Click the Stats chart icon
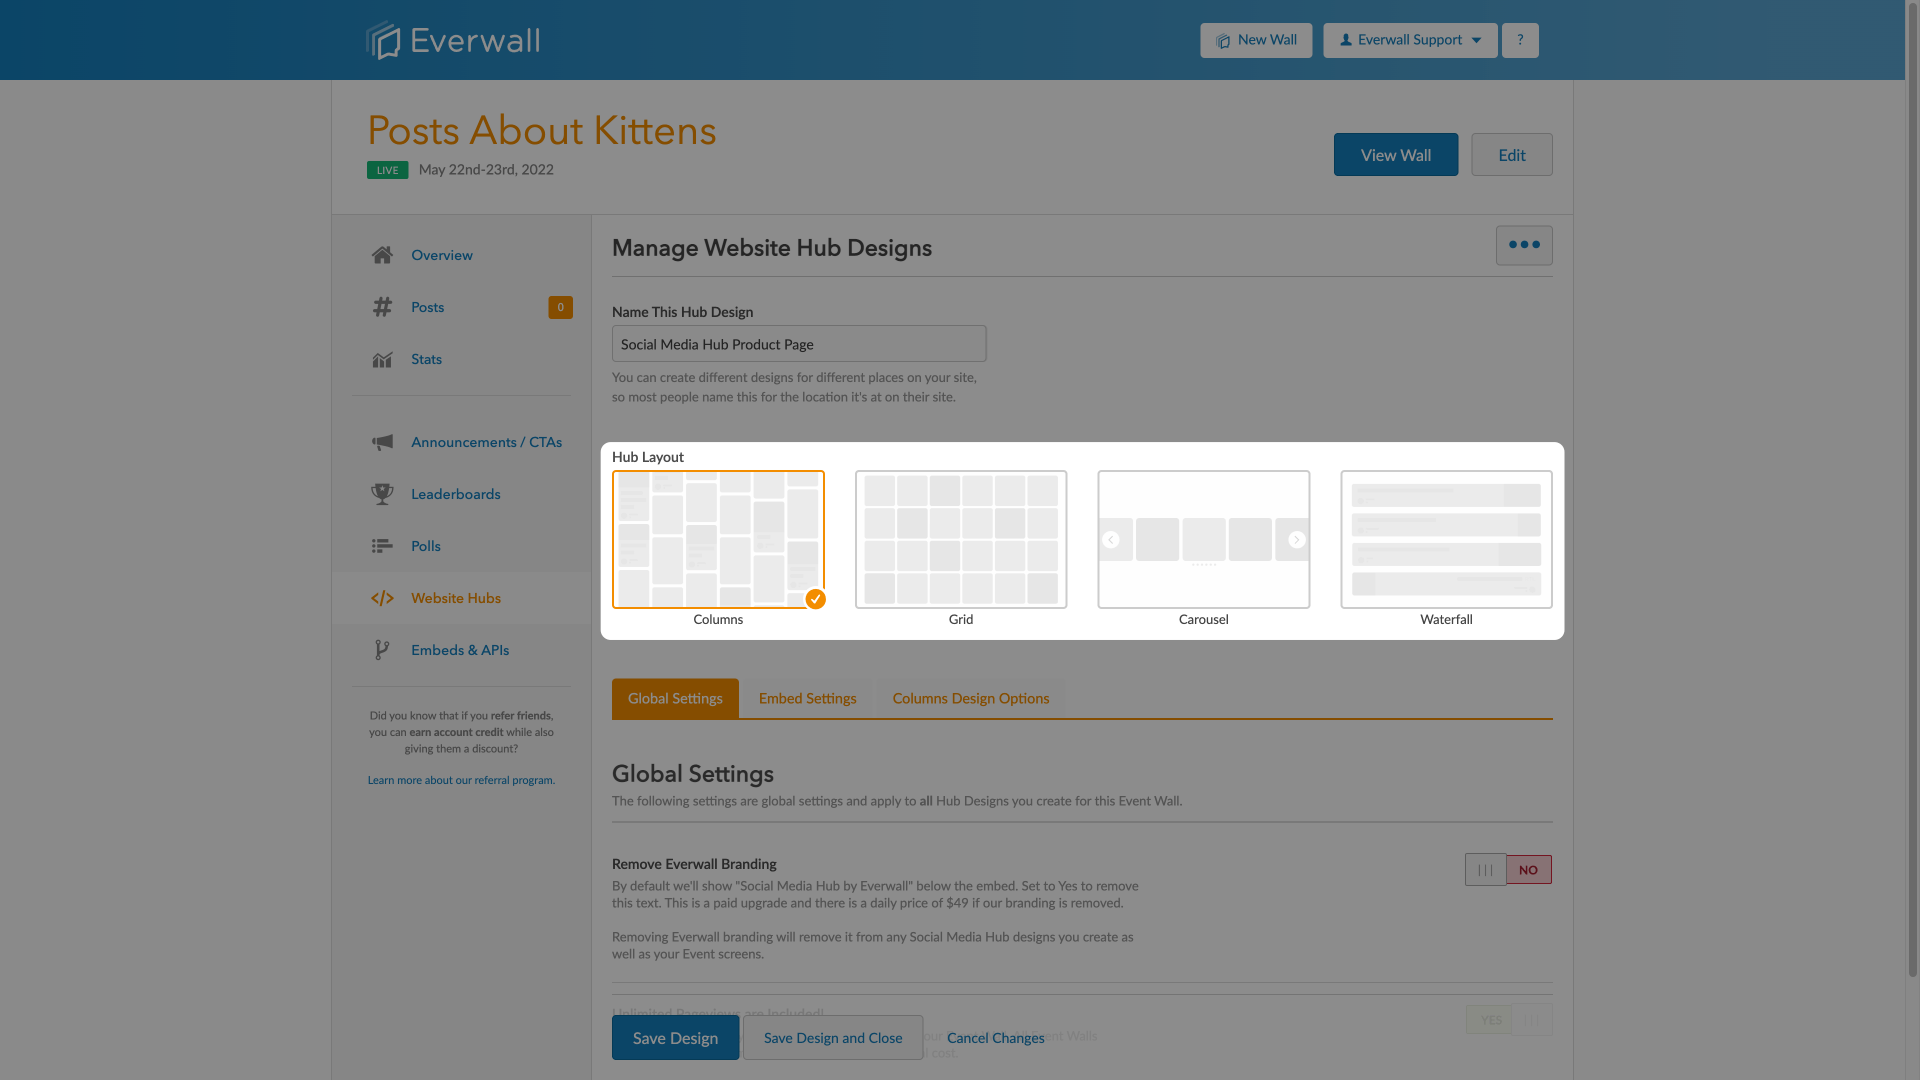The width and height of the screenshot is (1920, 1080). [x=382, y=359]
